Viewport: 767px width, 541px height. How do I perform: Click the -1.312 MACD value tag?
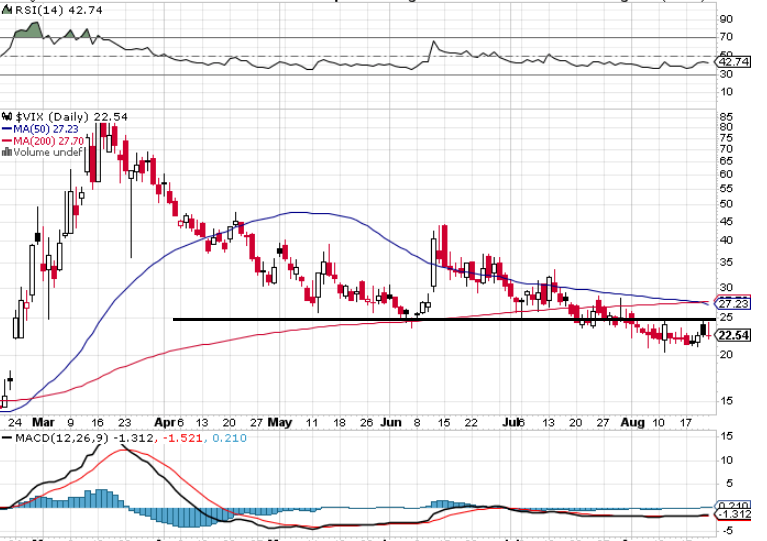tap(735, 515)
